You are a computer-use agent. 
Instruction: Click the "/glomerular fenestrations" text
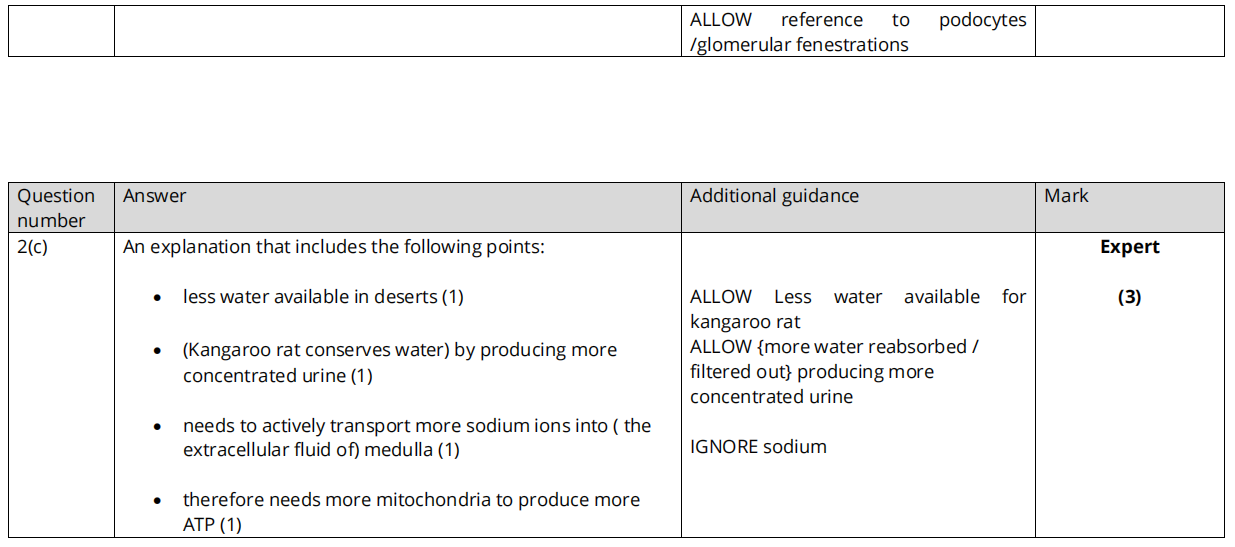(799, 45)
